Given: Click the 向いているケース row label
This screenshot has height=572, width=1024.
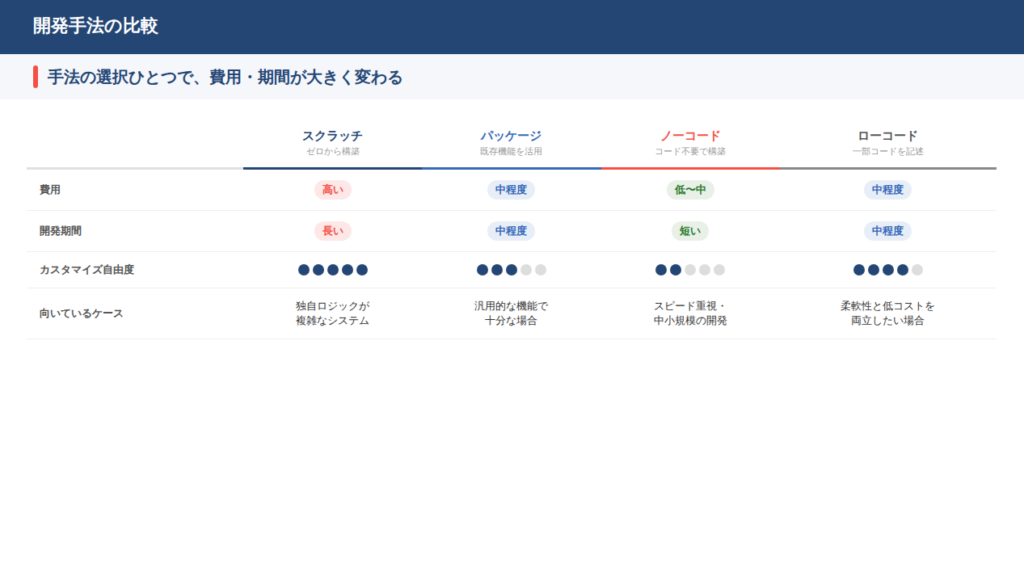Looking at the screenshot, I should (81, 314).
